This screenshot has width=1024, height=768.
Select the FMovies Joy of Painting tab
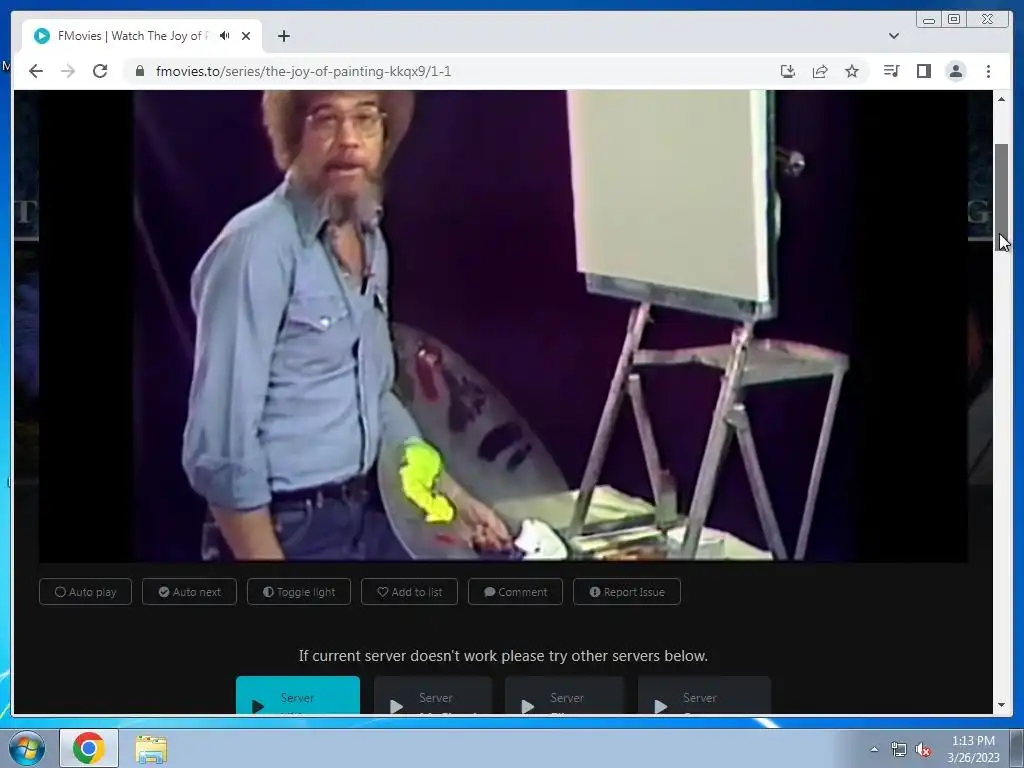[142, 36]
